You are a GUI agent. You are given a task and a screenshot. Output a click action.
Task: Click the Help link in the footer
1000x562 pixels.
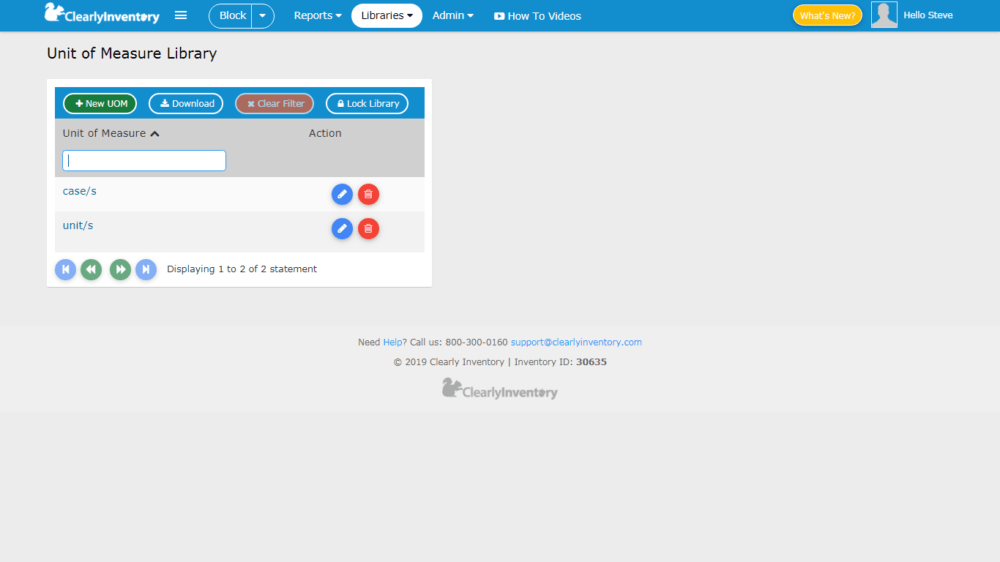pos(392,343)
